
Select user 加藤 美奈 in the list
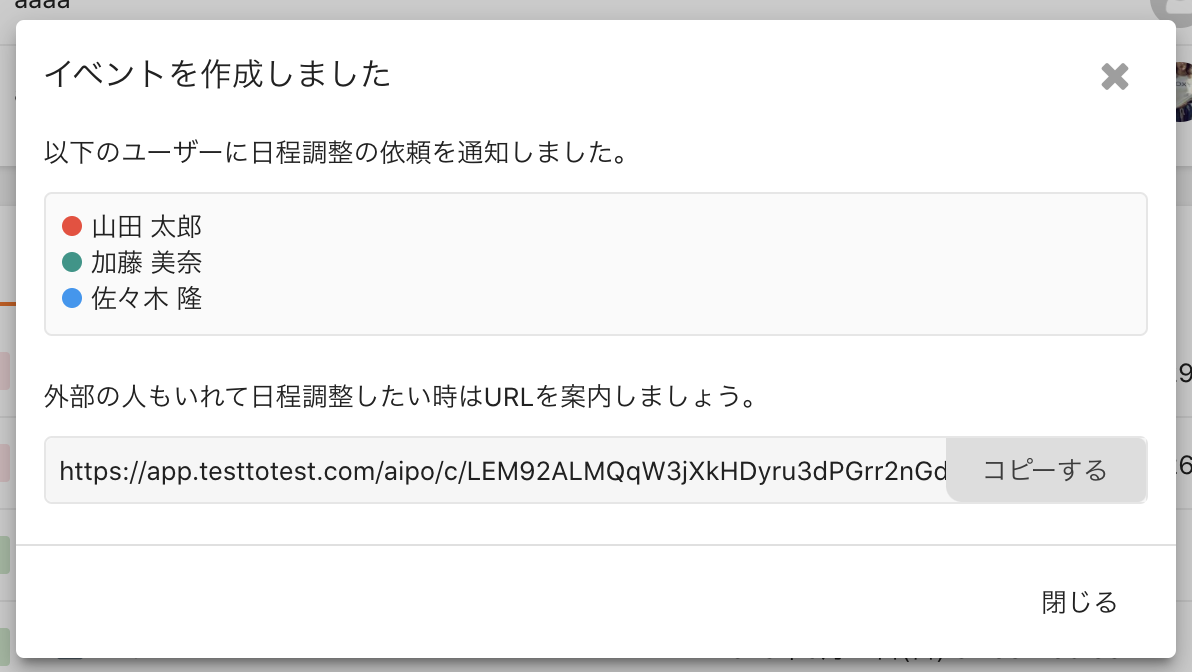click(x=147, y=262)
